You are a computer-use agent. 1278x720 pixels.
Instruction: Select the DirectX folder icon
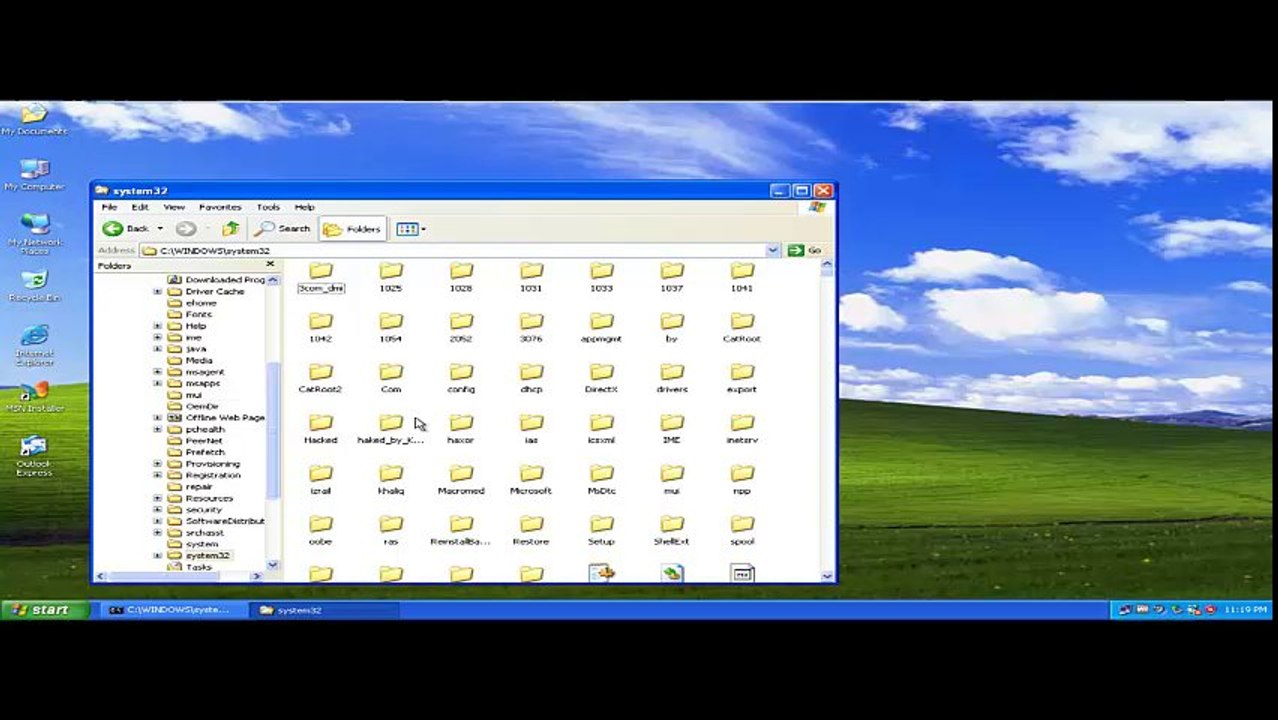(x=601, y=372)
